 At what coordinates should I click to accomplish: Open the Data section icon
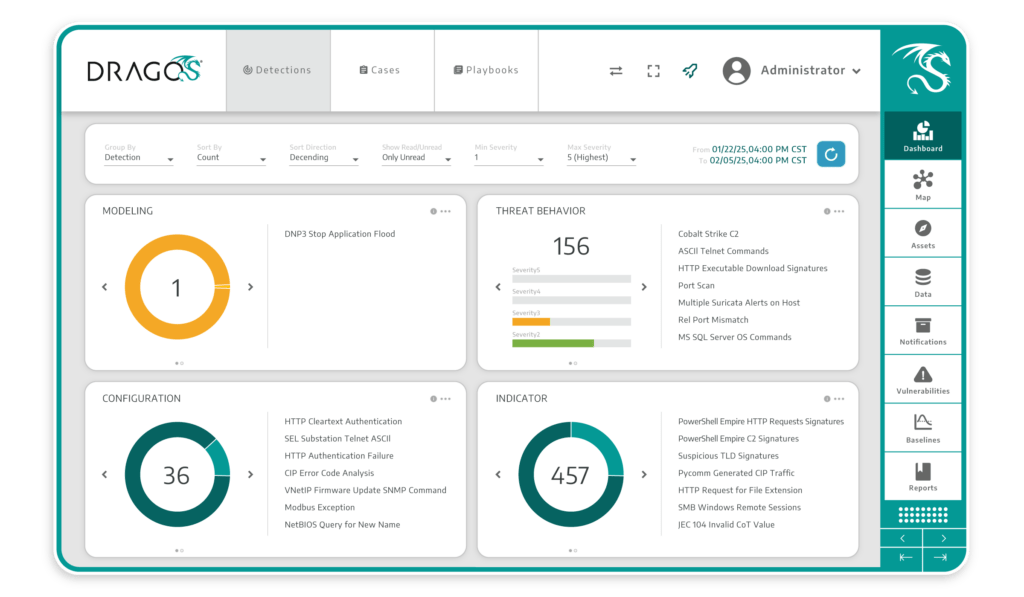[x=923, y=282]
